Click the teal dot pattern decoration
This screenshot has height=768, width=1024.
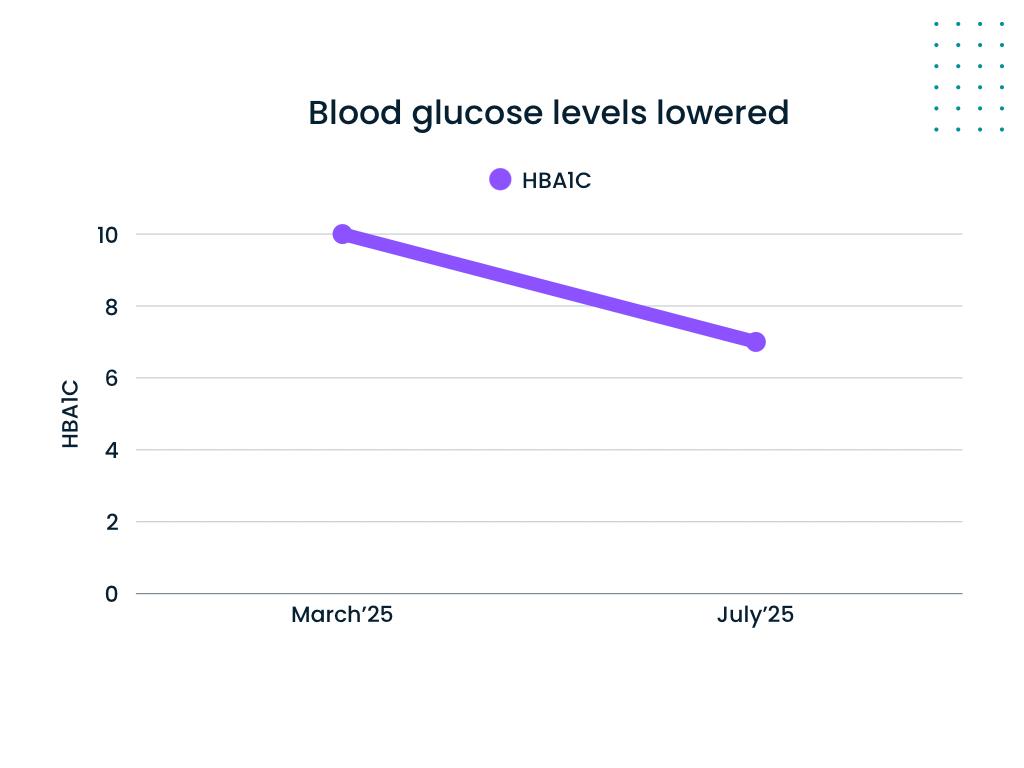(x=969, y=76)
